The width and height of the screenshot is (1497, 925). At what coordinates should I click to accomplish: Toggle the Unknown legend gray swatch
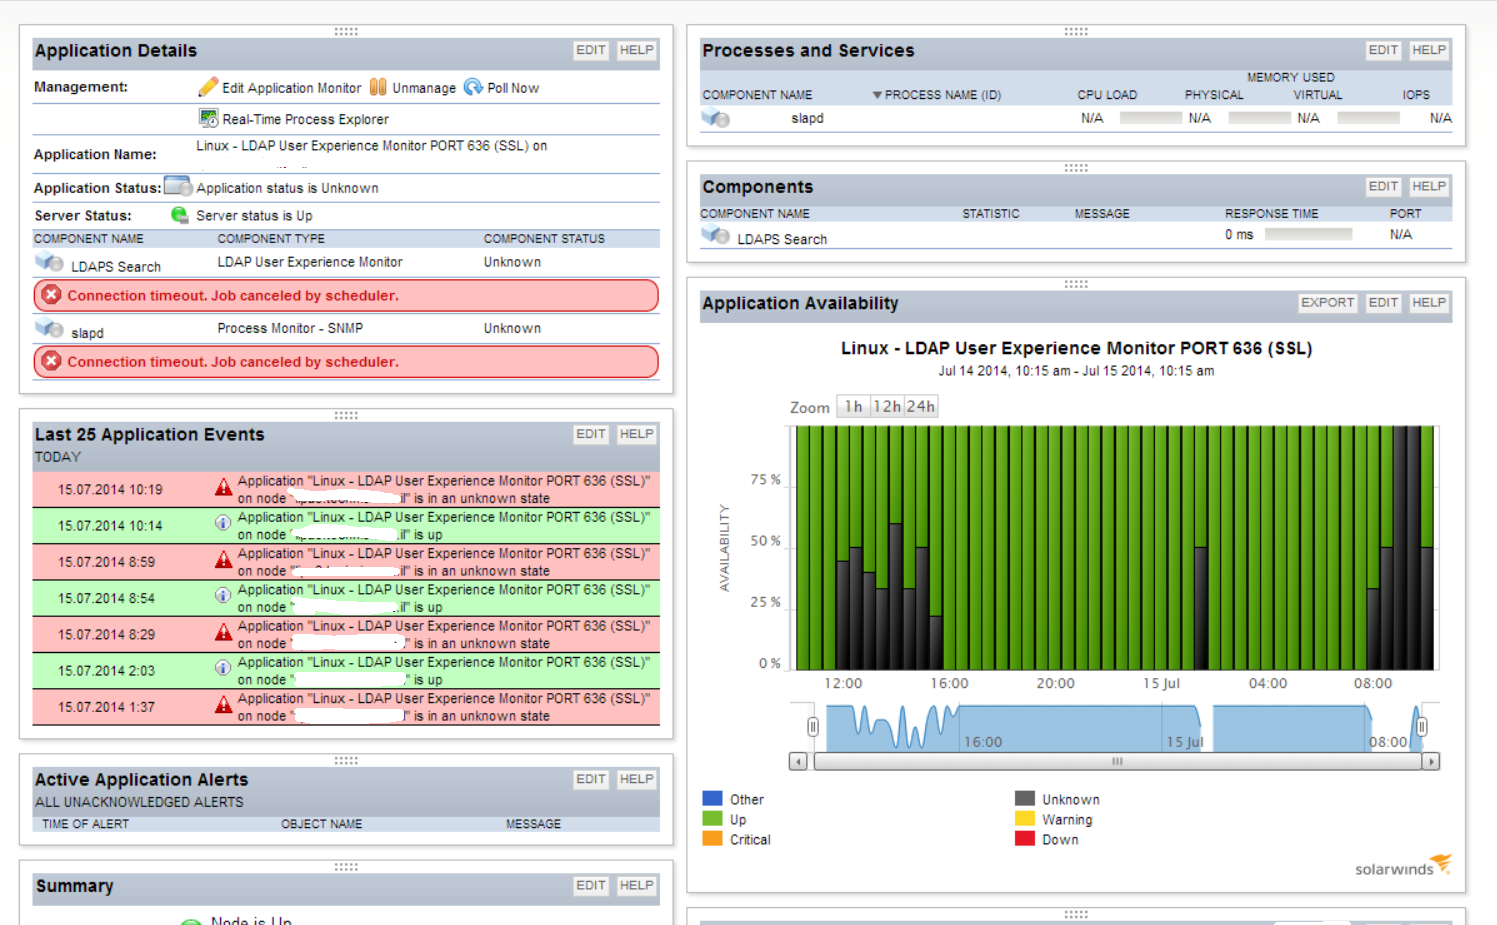(x=1025, y=798)
